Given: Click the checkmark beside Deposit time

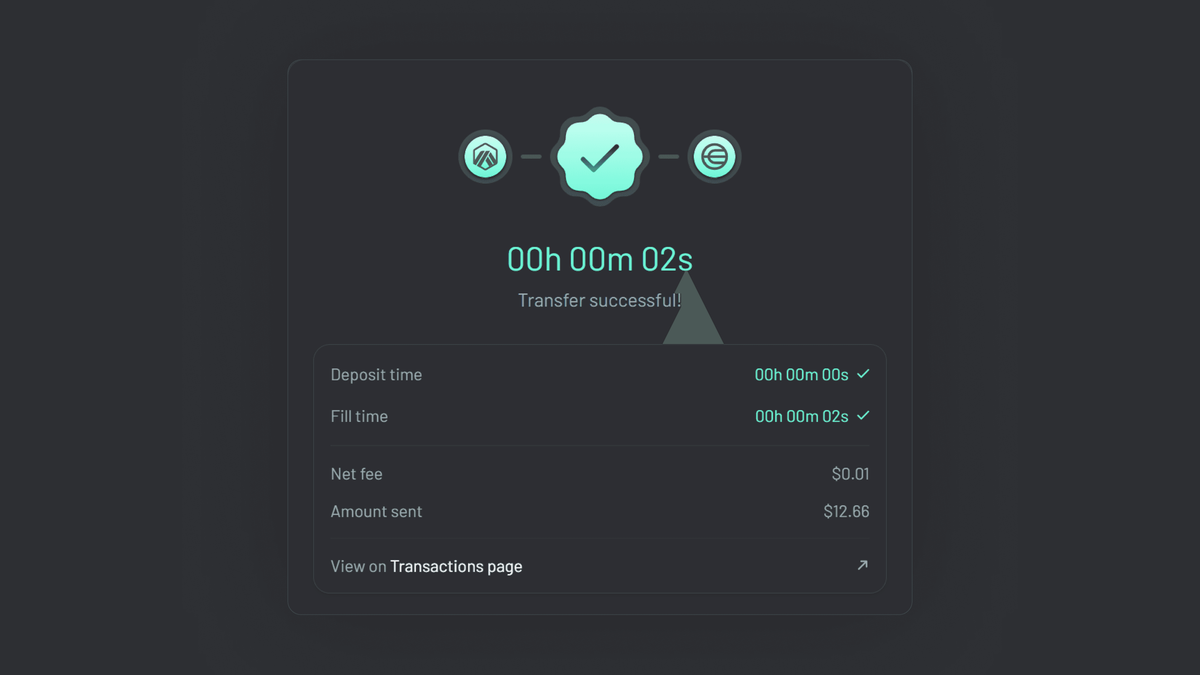Looking at the screenshot, I should pyautogui.click(x=864, y=374).
